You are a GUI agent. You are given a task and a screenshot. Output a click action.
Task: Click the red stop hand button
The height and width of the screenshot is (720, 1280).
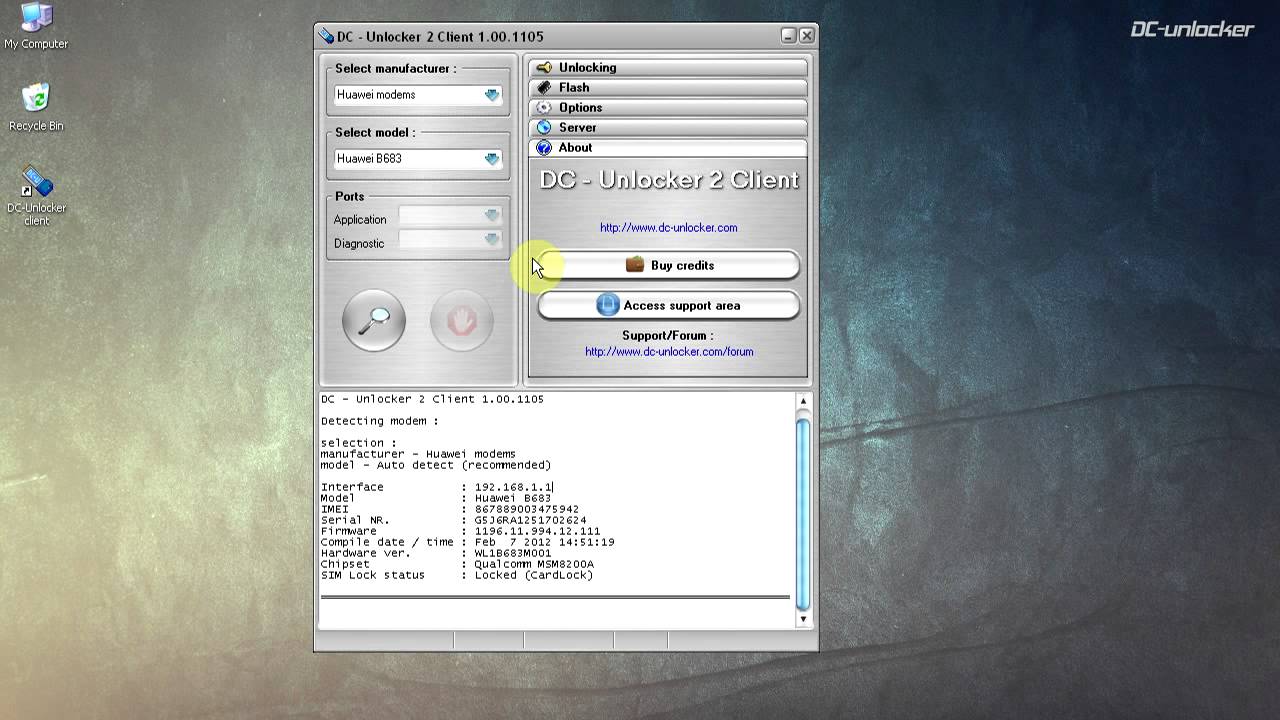point(462,320)
